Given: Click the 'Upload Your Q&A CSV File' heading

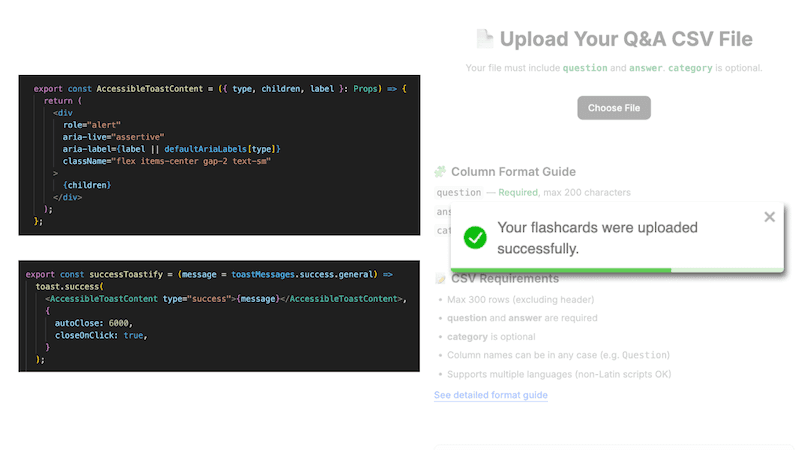Looking at the screenshot, I should [626, 39].
